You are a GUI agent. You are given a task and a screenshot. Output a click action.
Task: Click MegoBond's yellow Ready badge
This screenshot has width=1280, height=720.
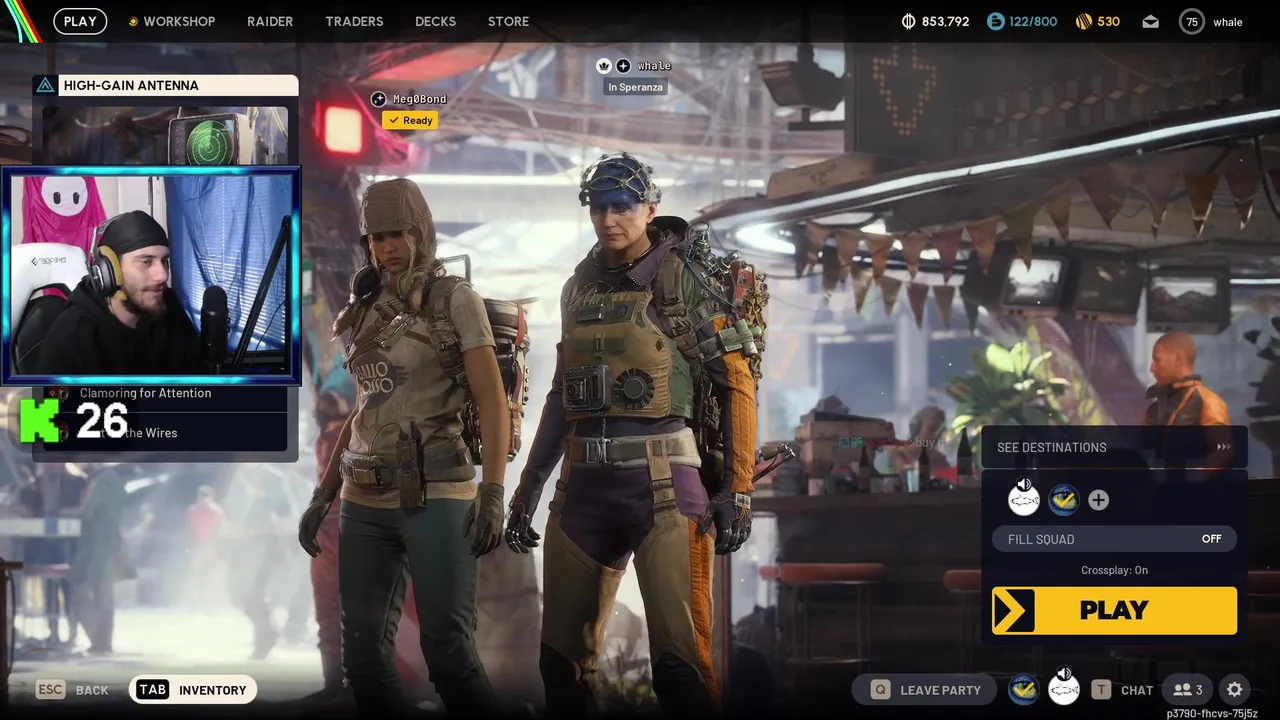coord(410,120)
